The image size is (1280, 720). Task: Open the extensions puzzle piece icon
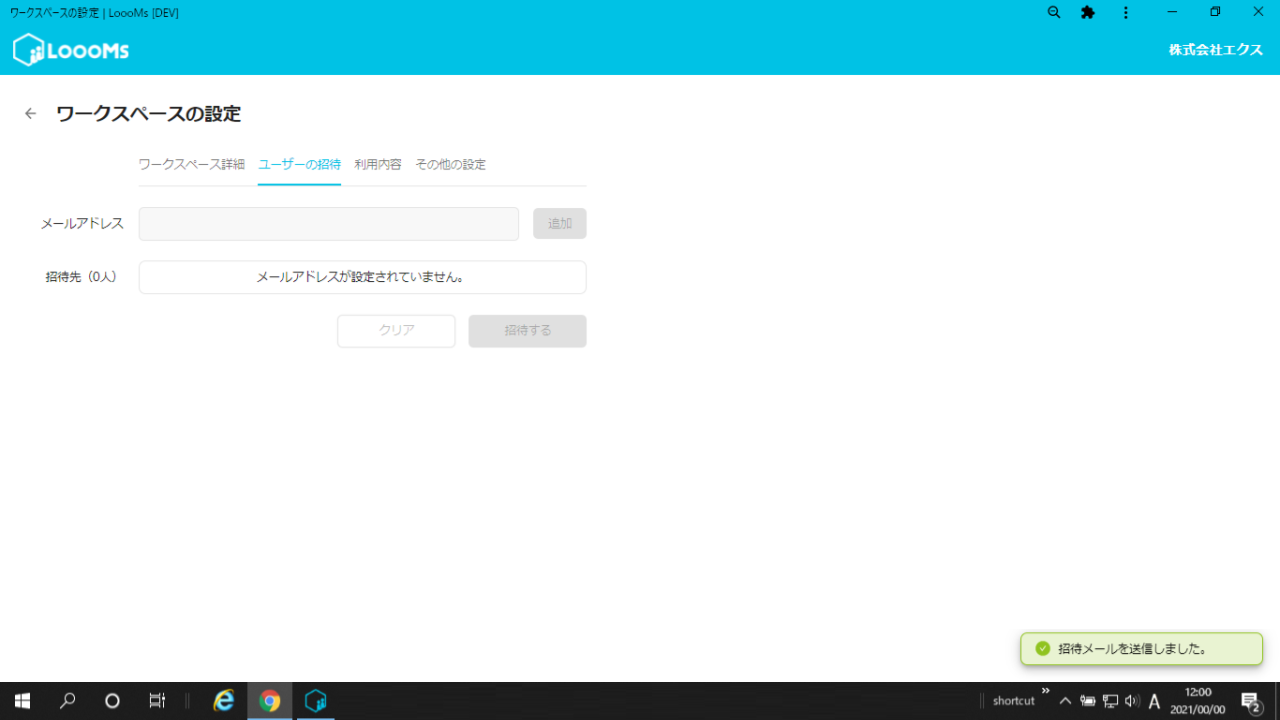coord(1088,13)
